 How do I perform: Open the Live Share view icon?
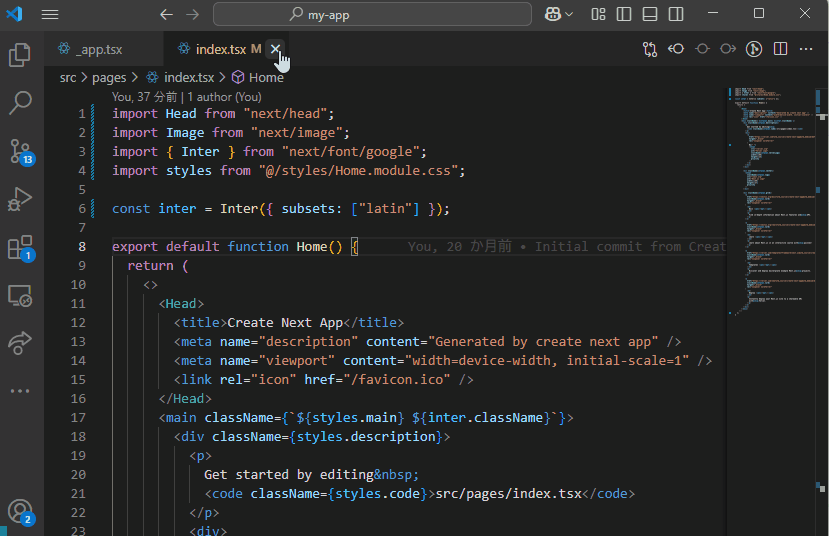[x=20, y=343]
